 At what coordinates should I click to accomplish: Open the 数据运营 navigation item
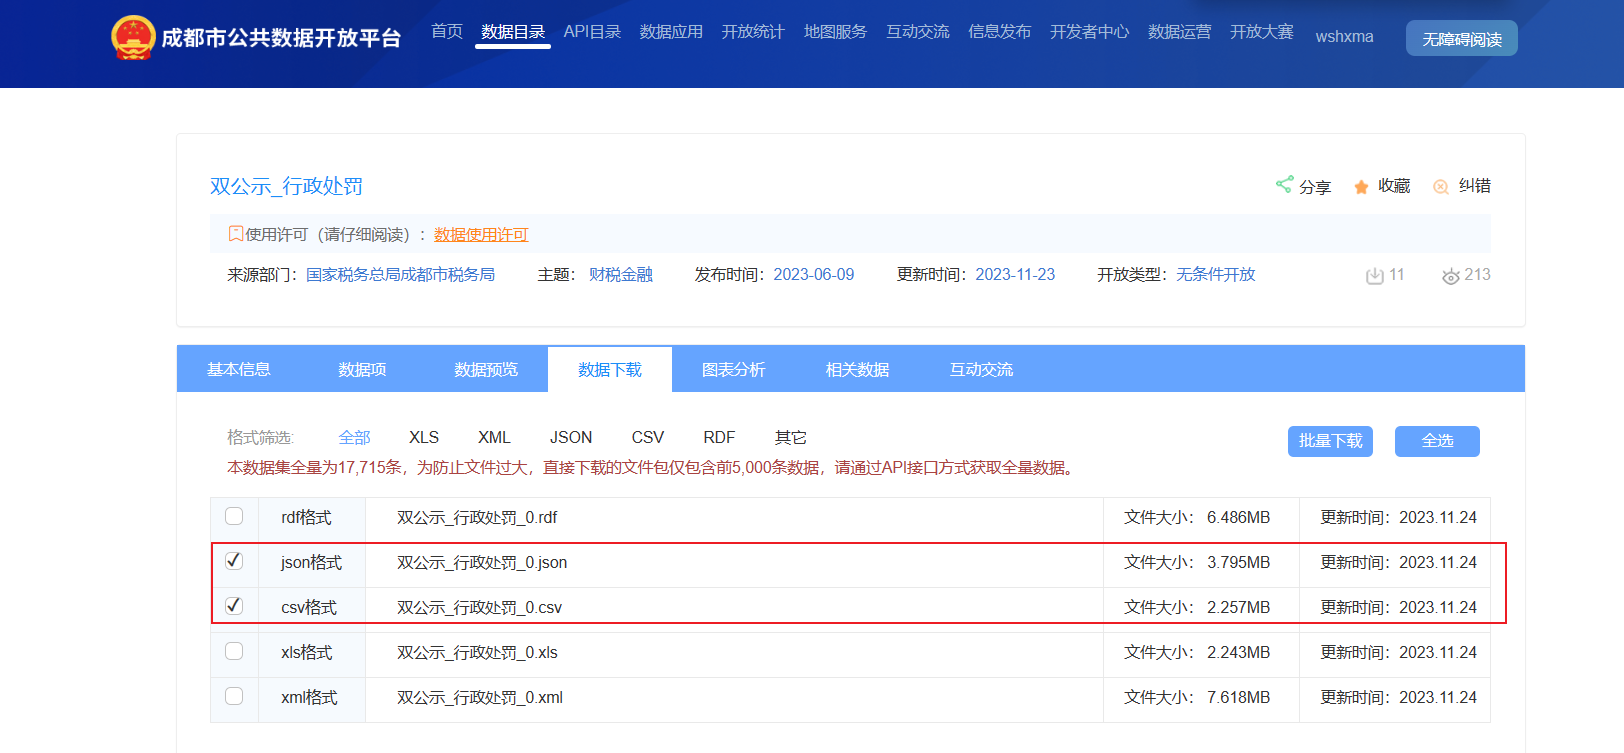(x=1180, y=32)
